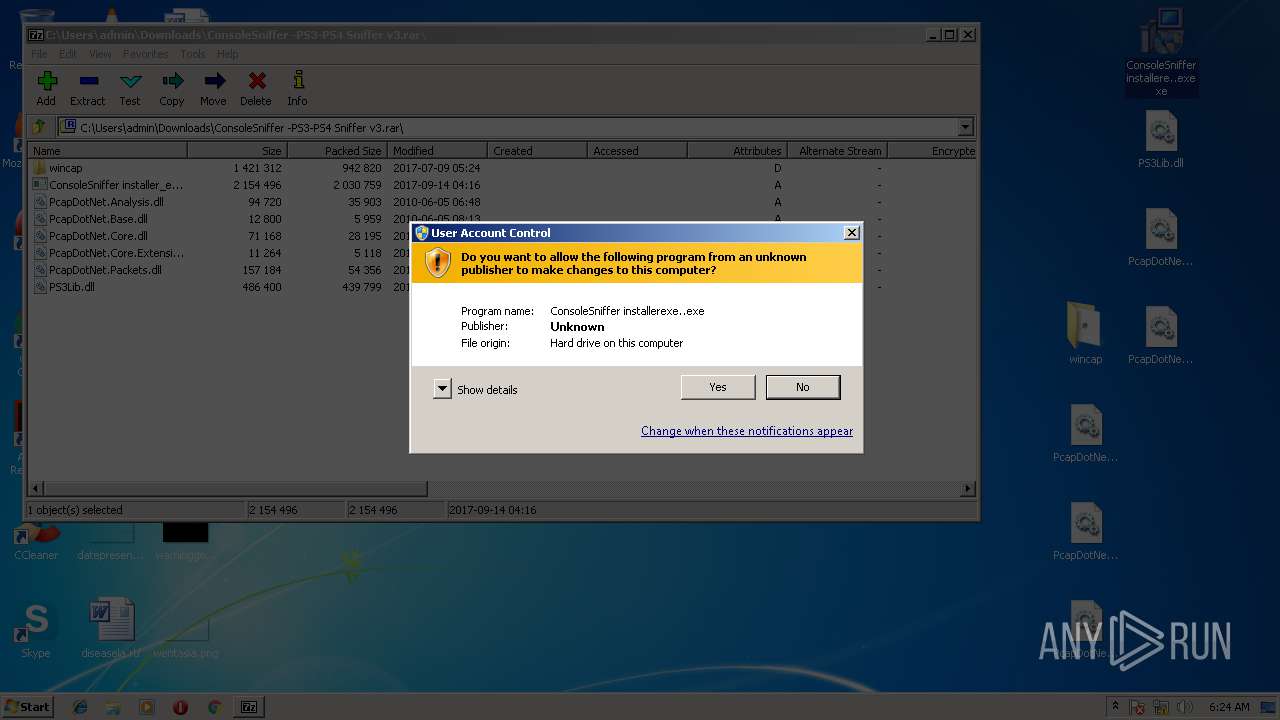The width and height of the screenshot is (1280, 720).
Task: Click the Extract toolbar icon
Action: coord(88,81)
